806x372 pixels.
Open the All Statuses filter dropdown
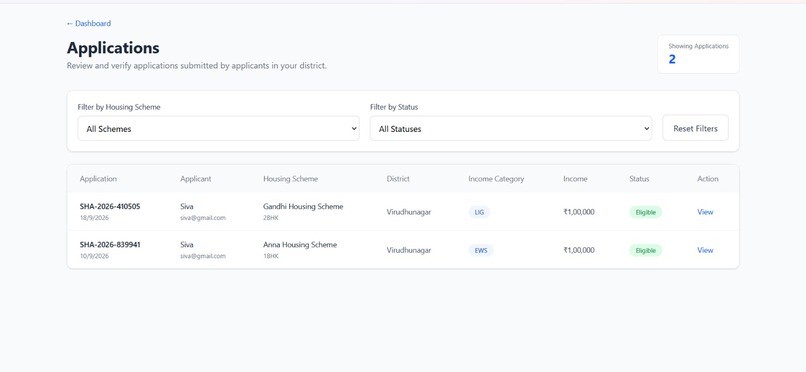click(511, 128)
